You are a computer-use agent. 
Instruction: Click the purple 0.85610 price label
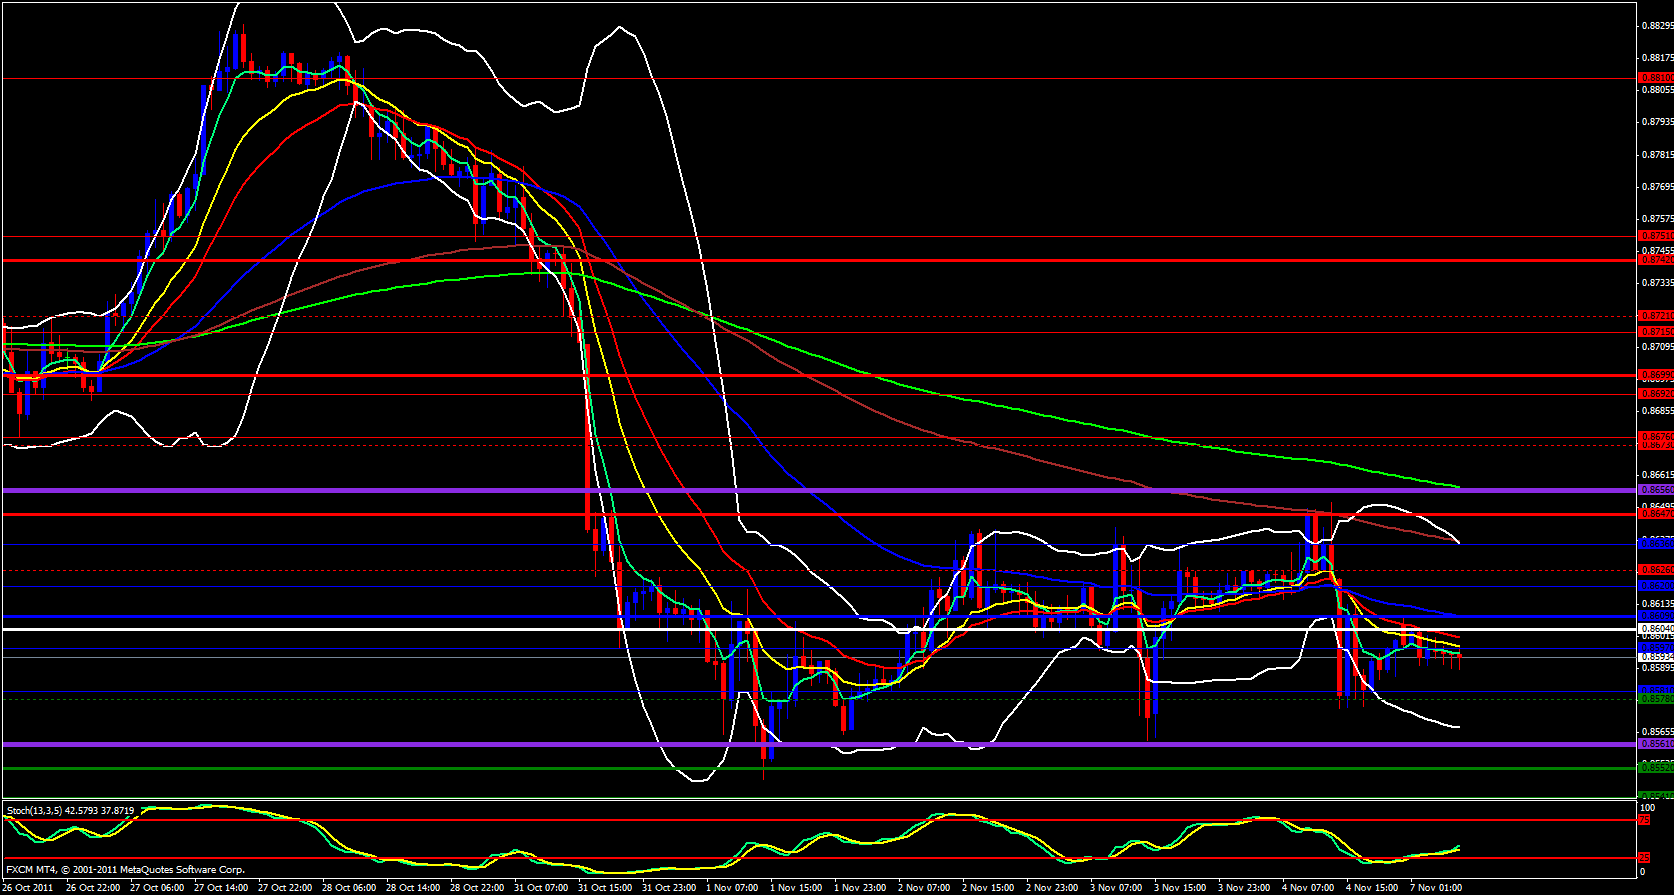tap(1655, 744)
